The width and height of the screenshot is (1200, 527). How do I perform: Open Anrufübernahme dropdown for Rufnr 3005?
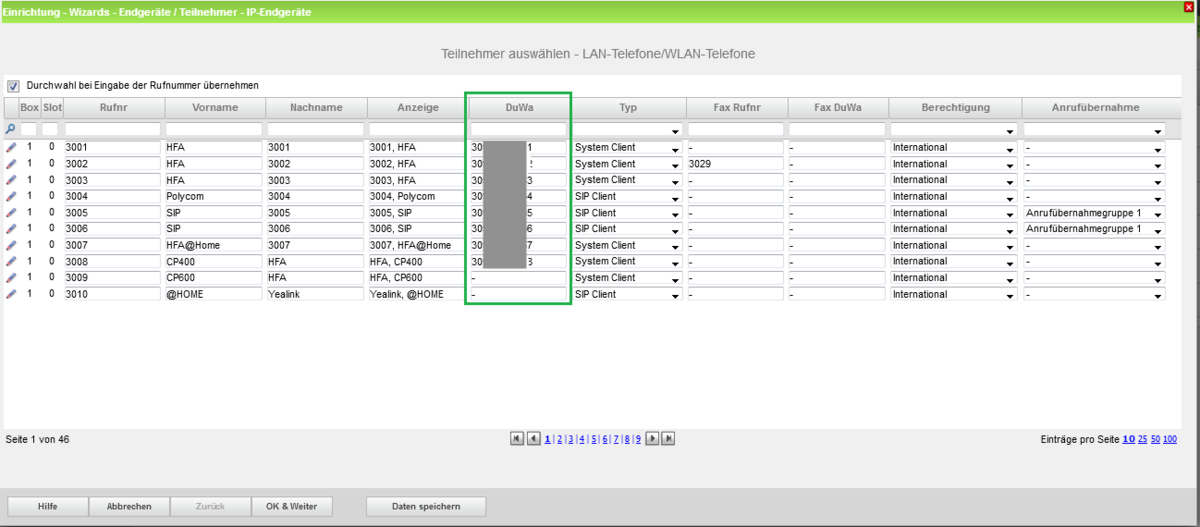pyautogui.click(x=1158, y=213)
